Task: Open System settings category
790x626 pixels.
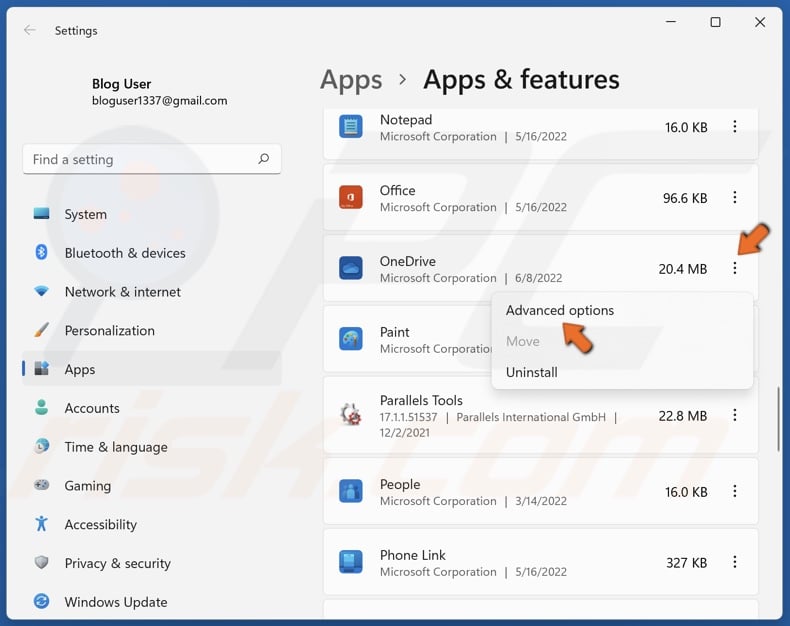Action: (x=151, y=214)
